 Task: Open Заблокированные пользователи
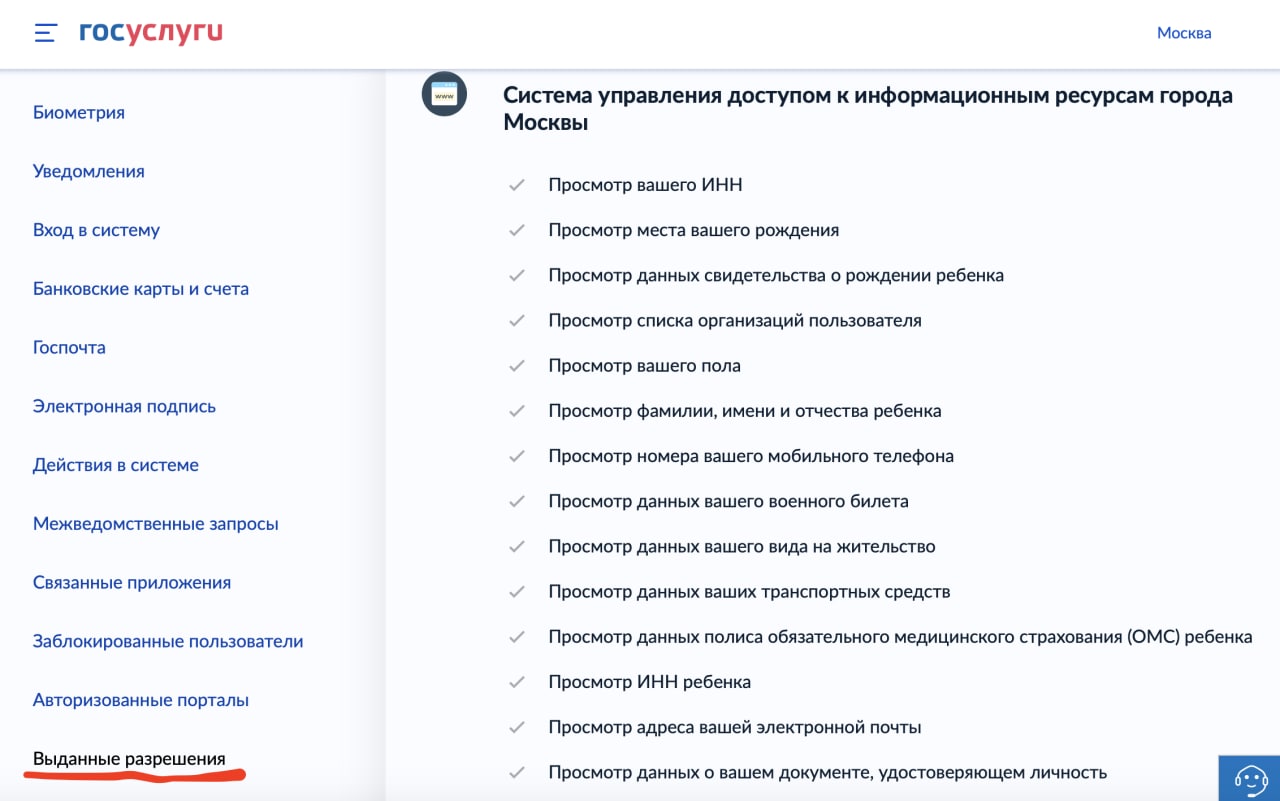(168, 642)
